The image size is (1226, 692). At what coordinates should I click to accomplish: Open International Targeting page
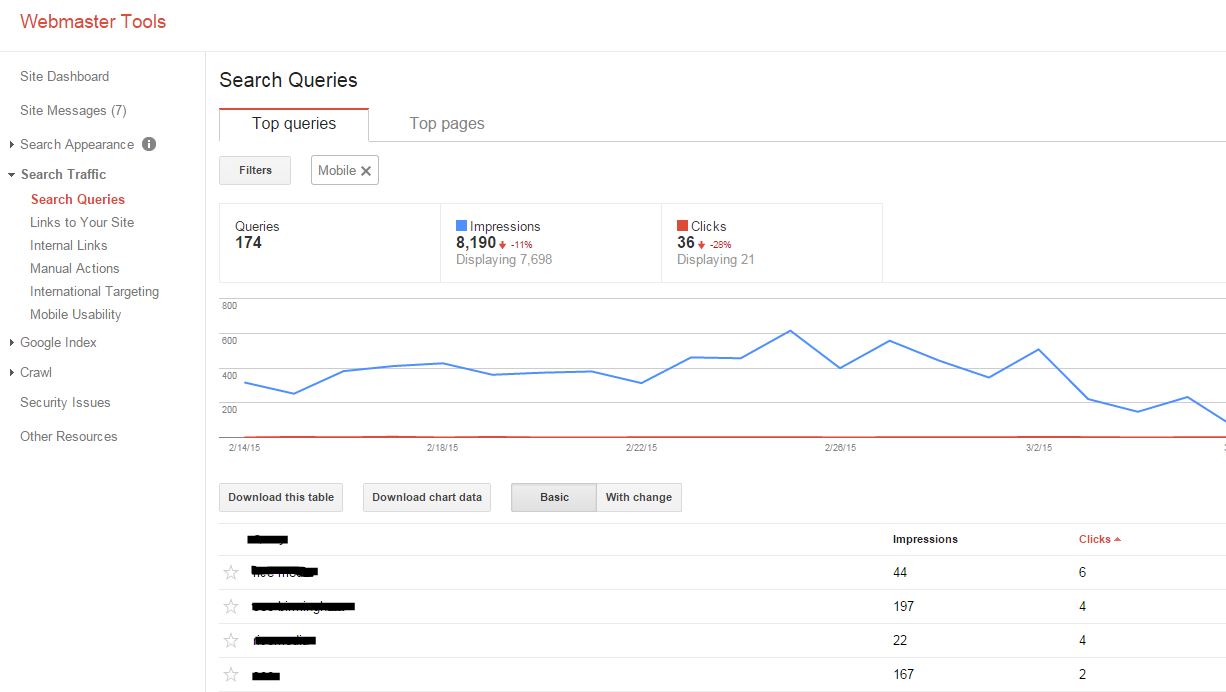point(95,291)
